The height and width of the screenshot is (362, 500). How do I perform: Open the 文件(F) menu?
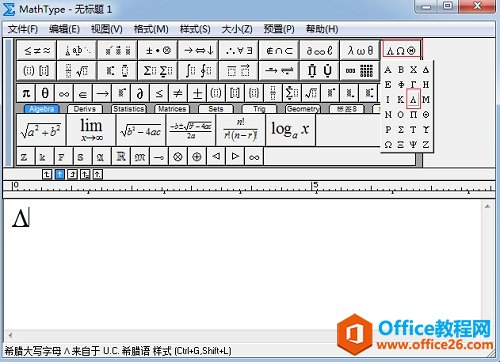tap(23, 29)
